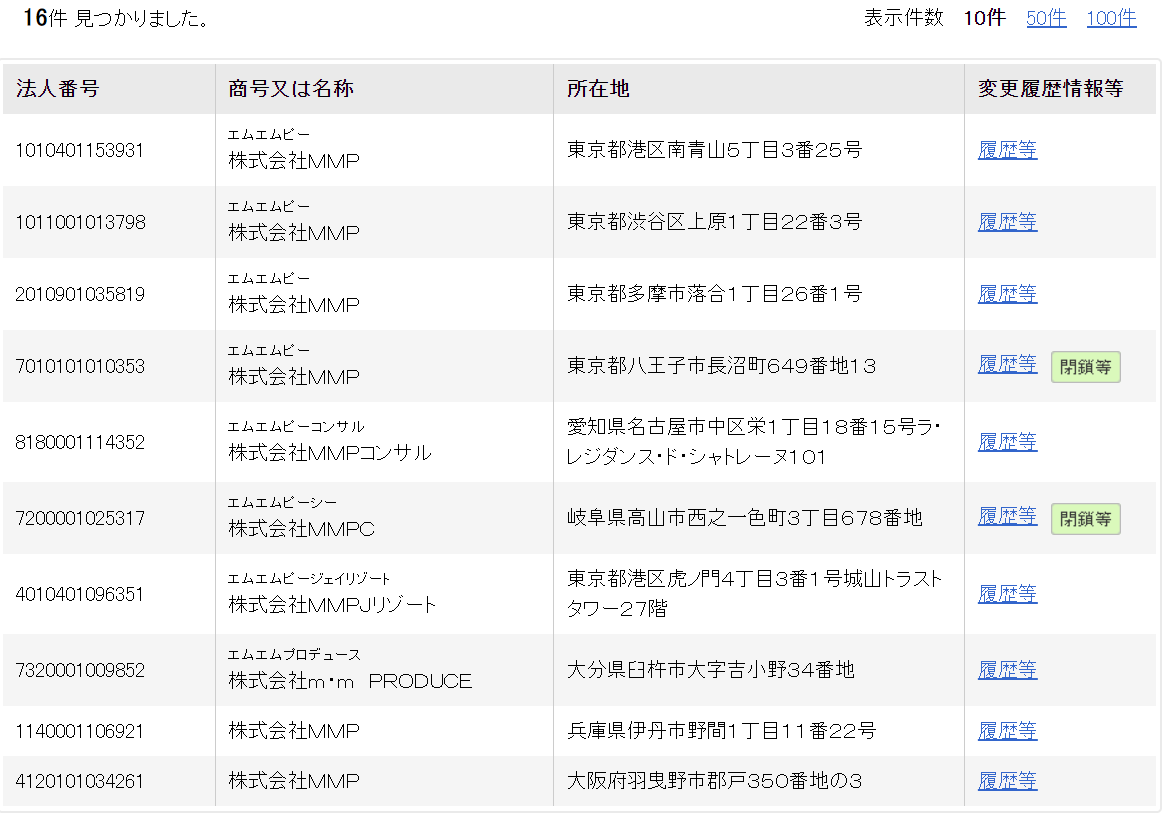The height and width of the screenshot is (817, 1170).
Task: Open 履歴等 for 株式会社MMPC
Action: point(1007,516)
